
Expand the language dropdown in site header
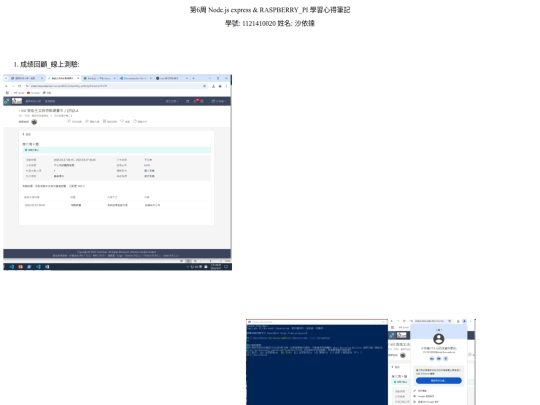tap(172, 101)
